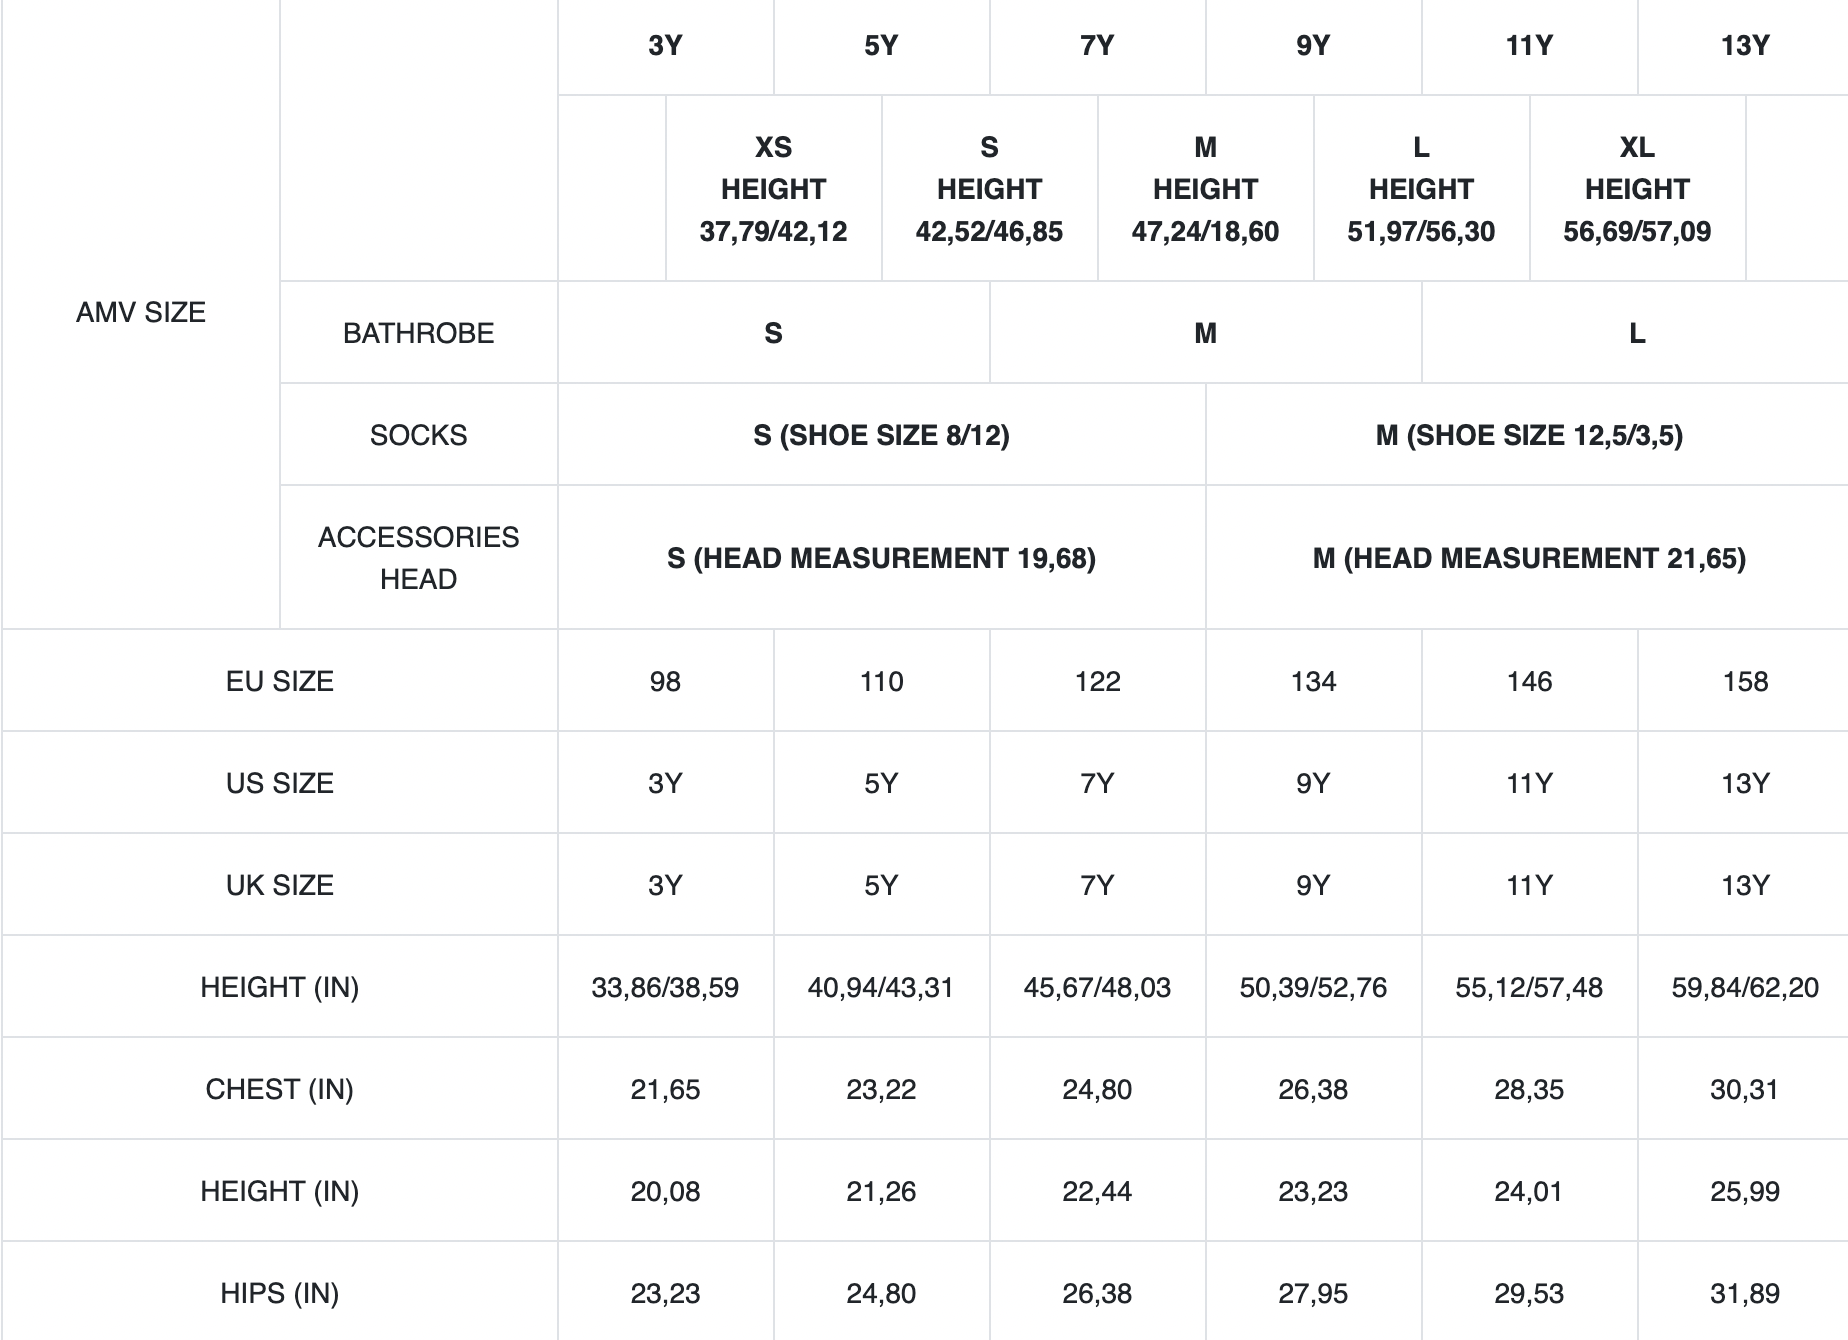The image size is (1848, 1340).
Task: Select the BATHROBE row label
Action: (x=418, y=333)
